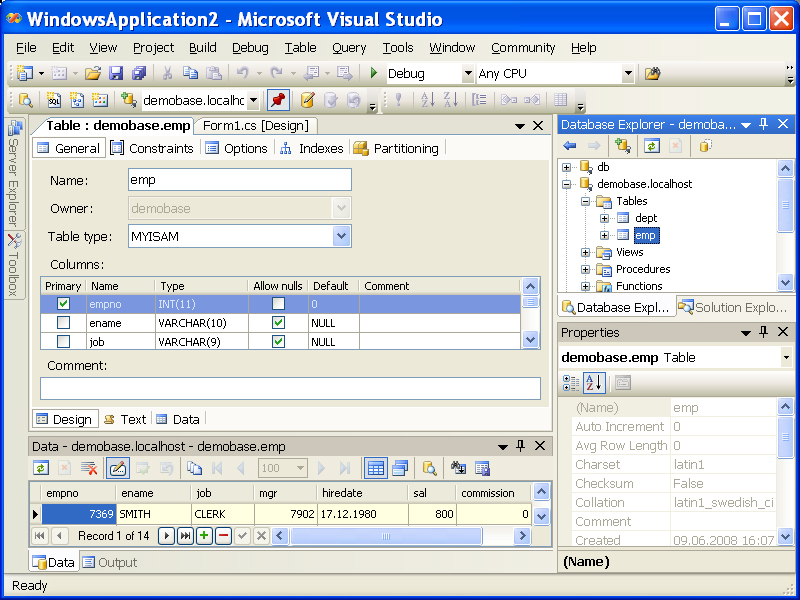Click the new connection icon in Database Explorer
Image resolution: width=800 pixels, height=600 pixels.
point(622,146)
